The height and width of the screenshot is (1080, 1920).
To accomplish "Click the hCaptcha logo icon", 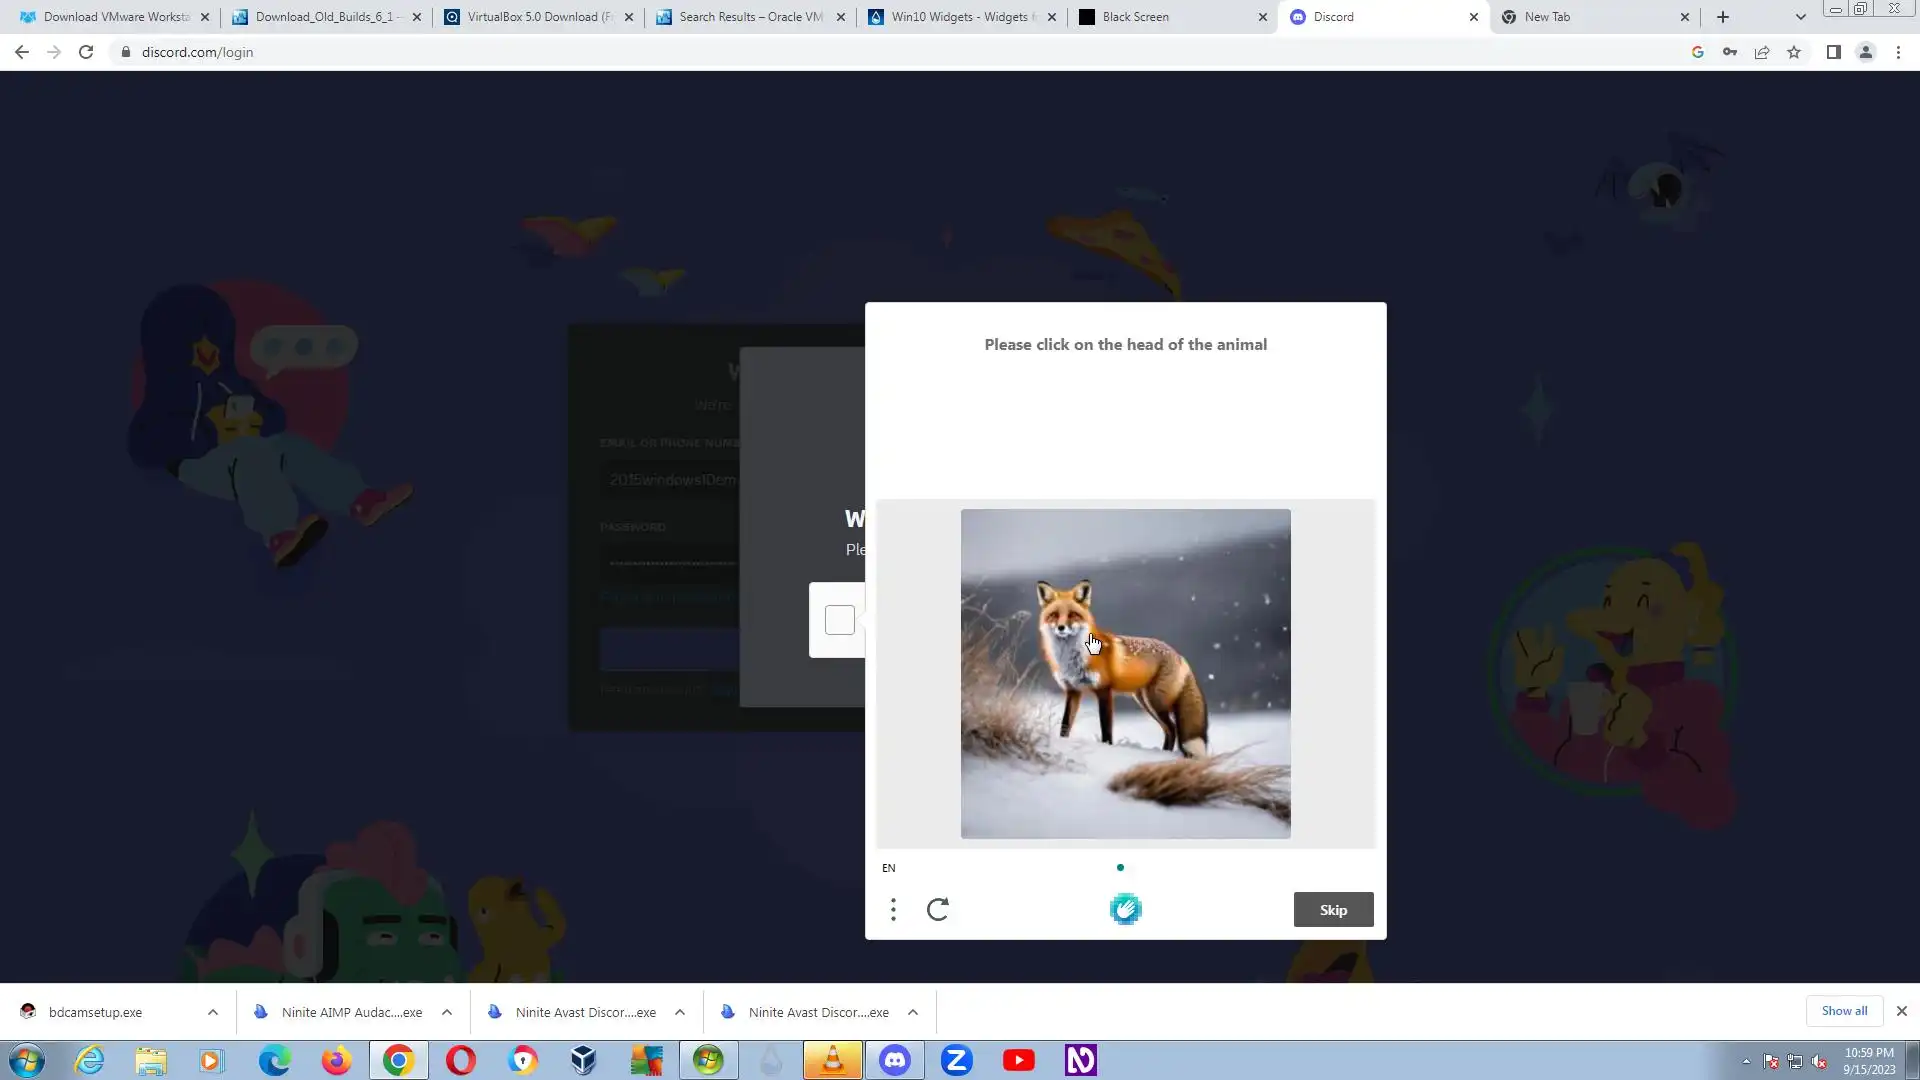I will pos(1125,909).
